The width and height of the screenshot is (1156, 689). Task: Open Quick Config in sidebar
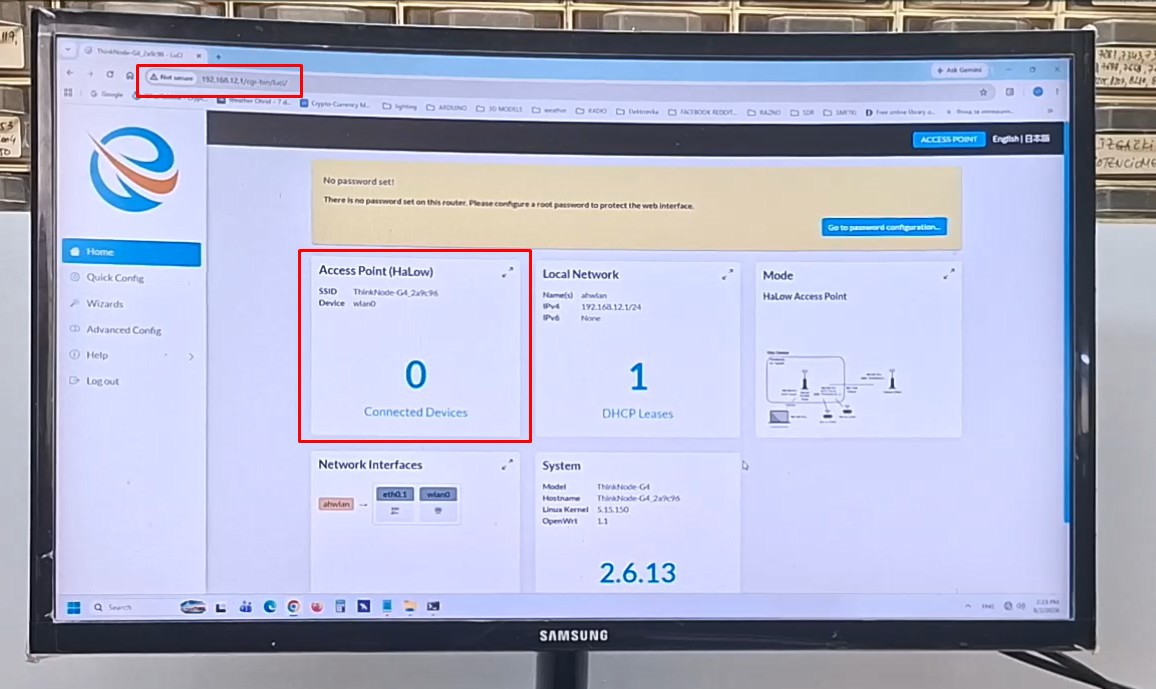coord(115,278)
